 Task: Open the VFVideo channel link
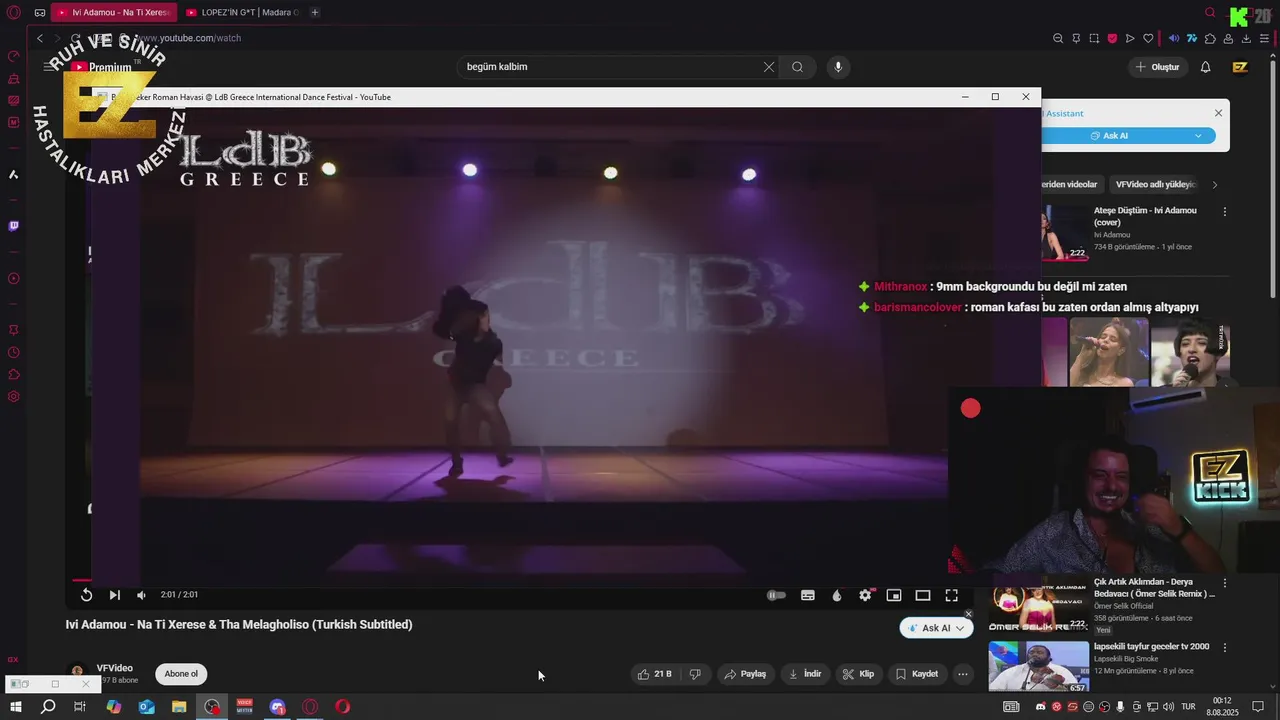[115, 668]
